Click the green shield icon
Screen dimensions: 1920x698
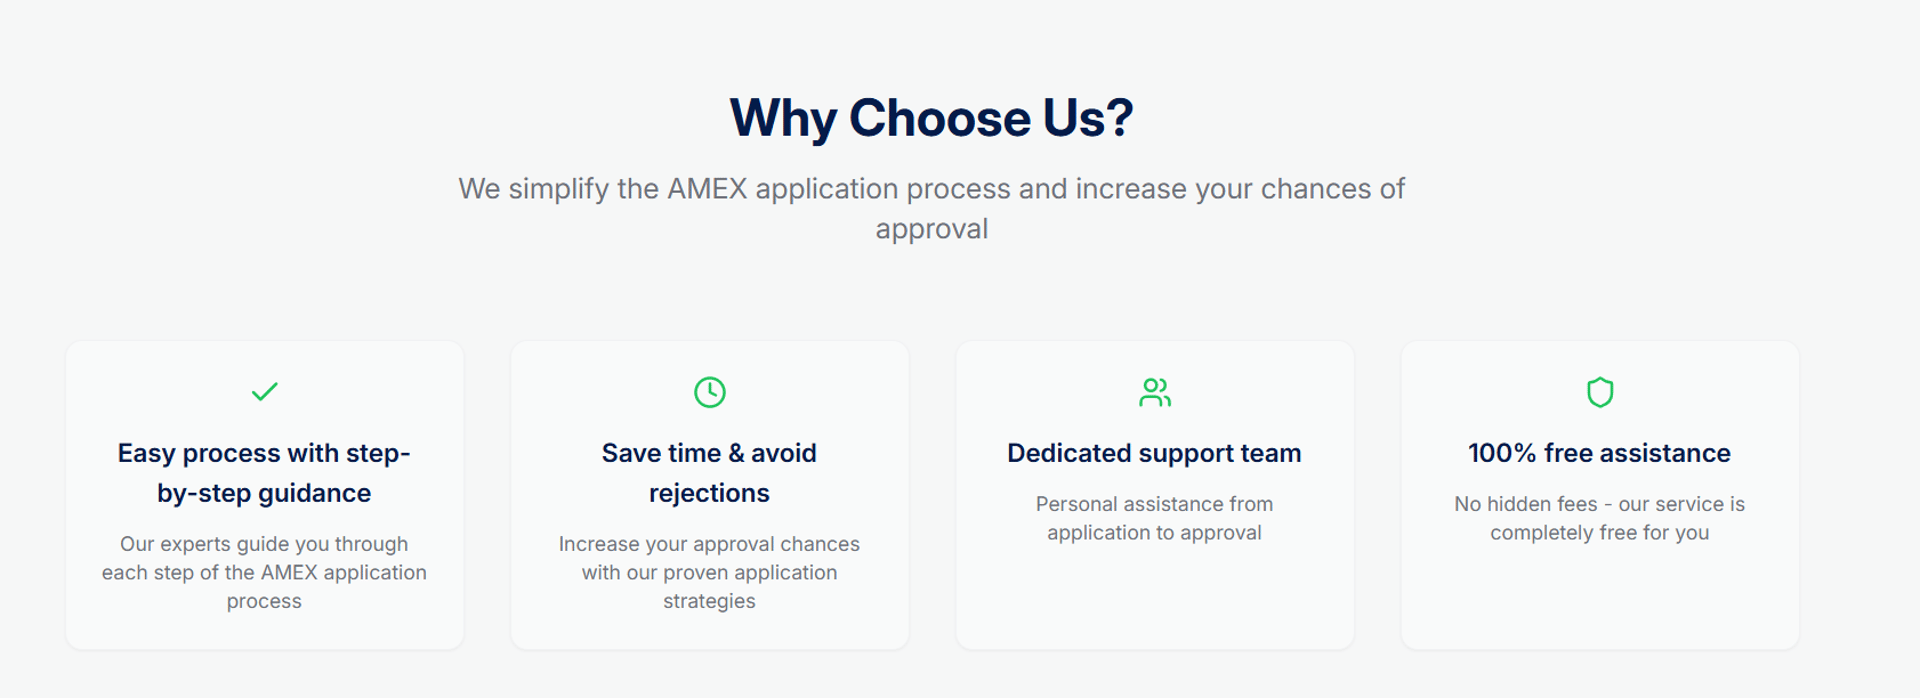[1599, 392]
